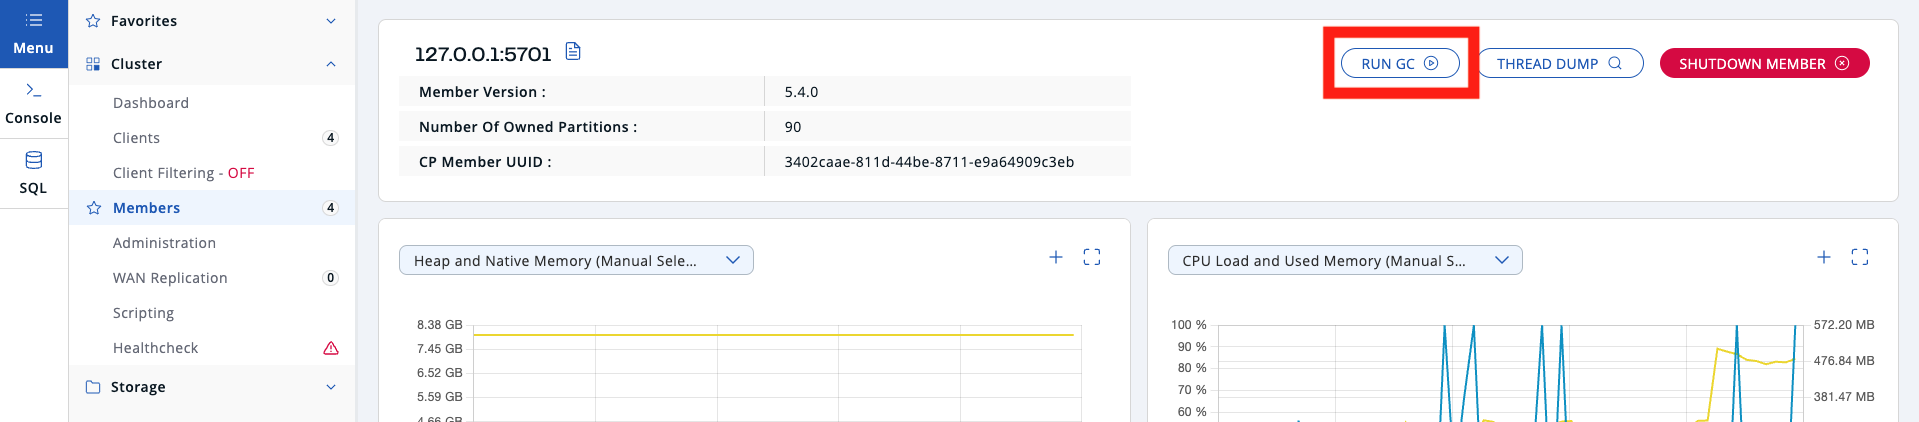
Task: Add chart with plus icon in CPU panel
Action: (1824, 258)
